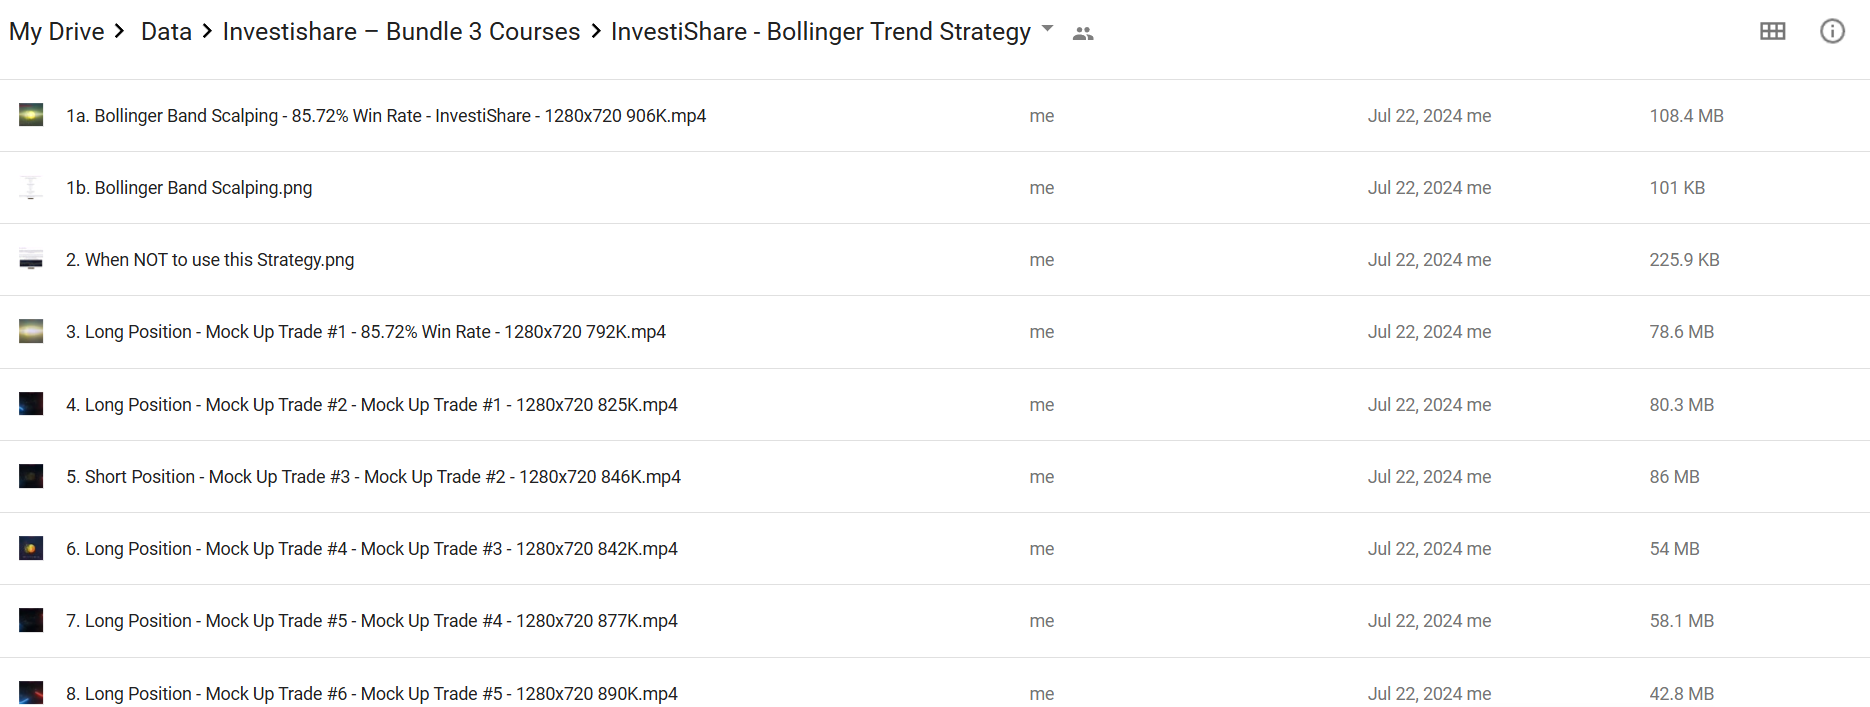Navigate to My Drive breadcrumb
1870x707 pixels.
[x=56, y=32]
